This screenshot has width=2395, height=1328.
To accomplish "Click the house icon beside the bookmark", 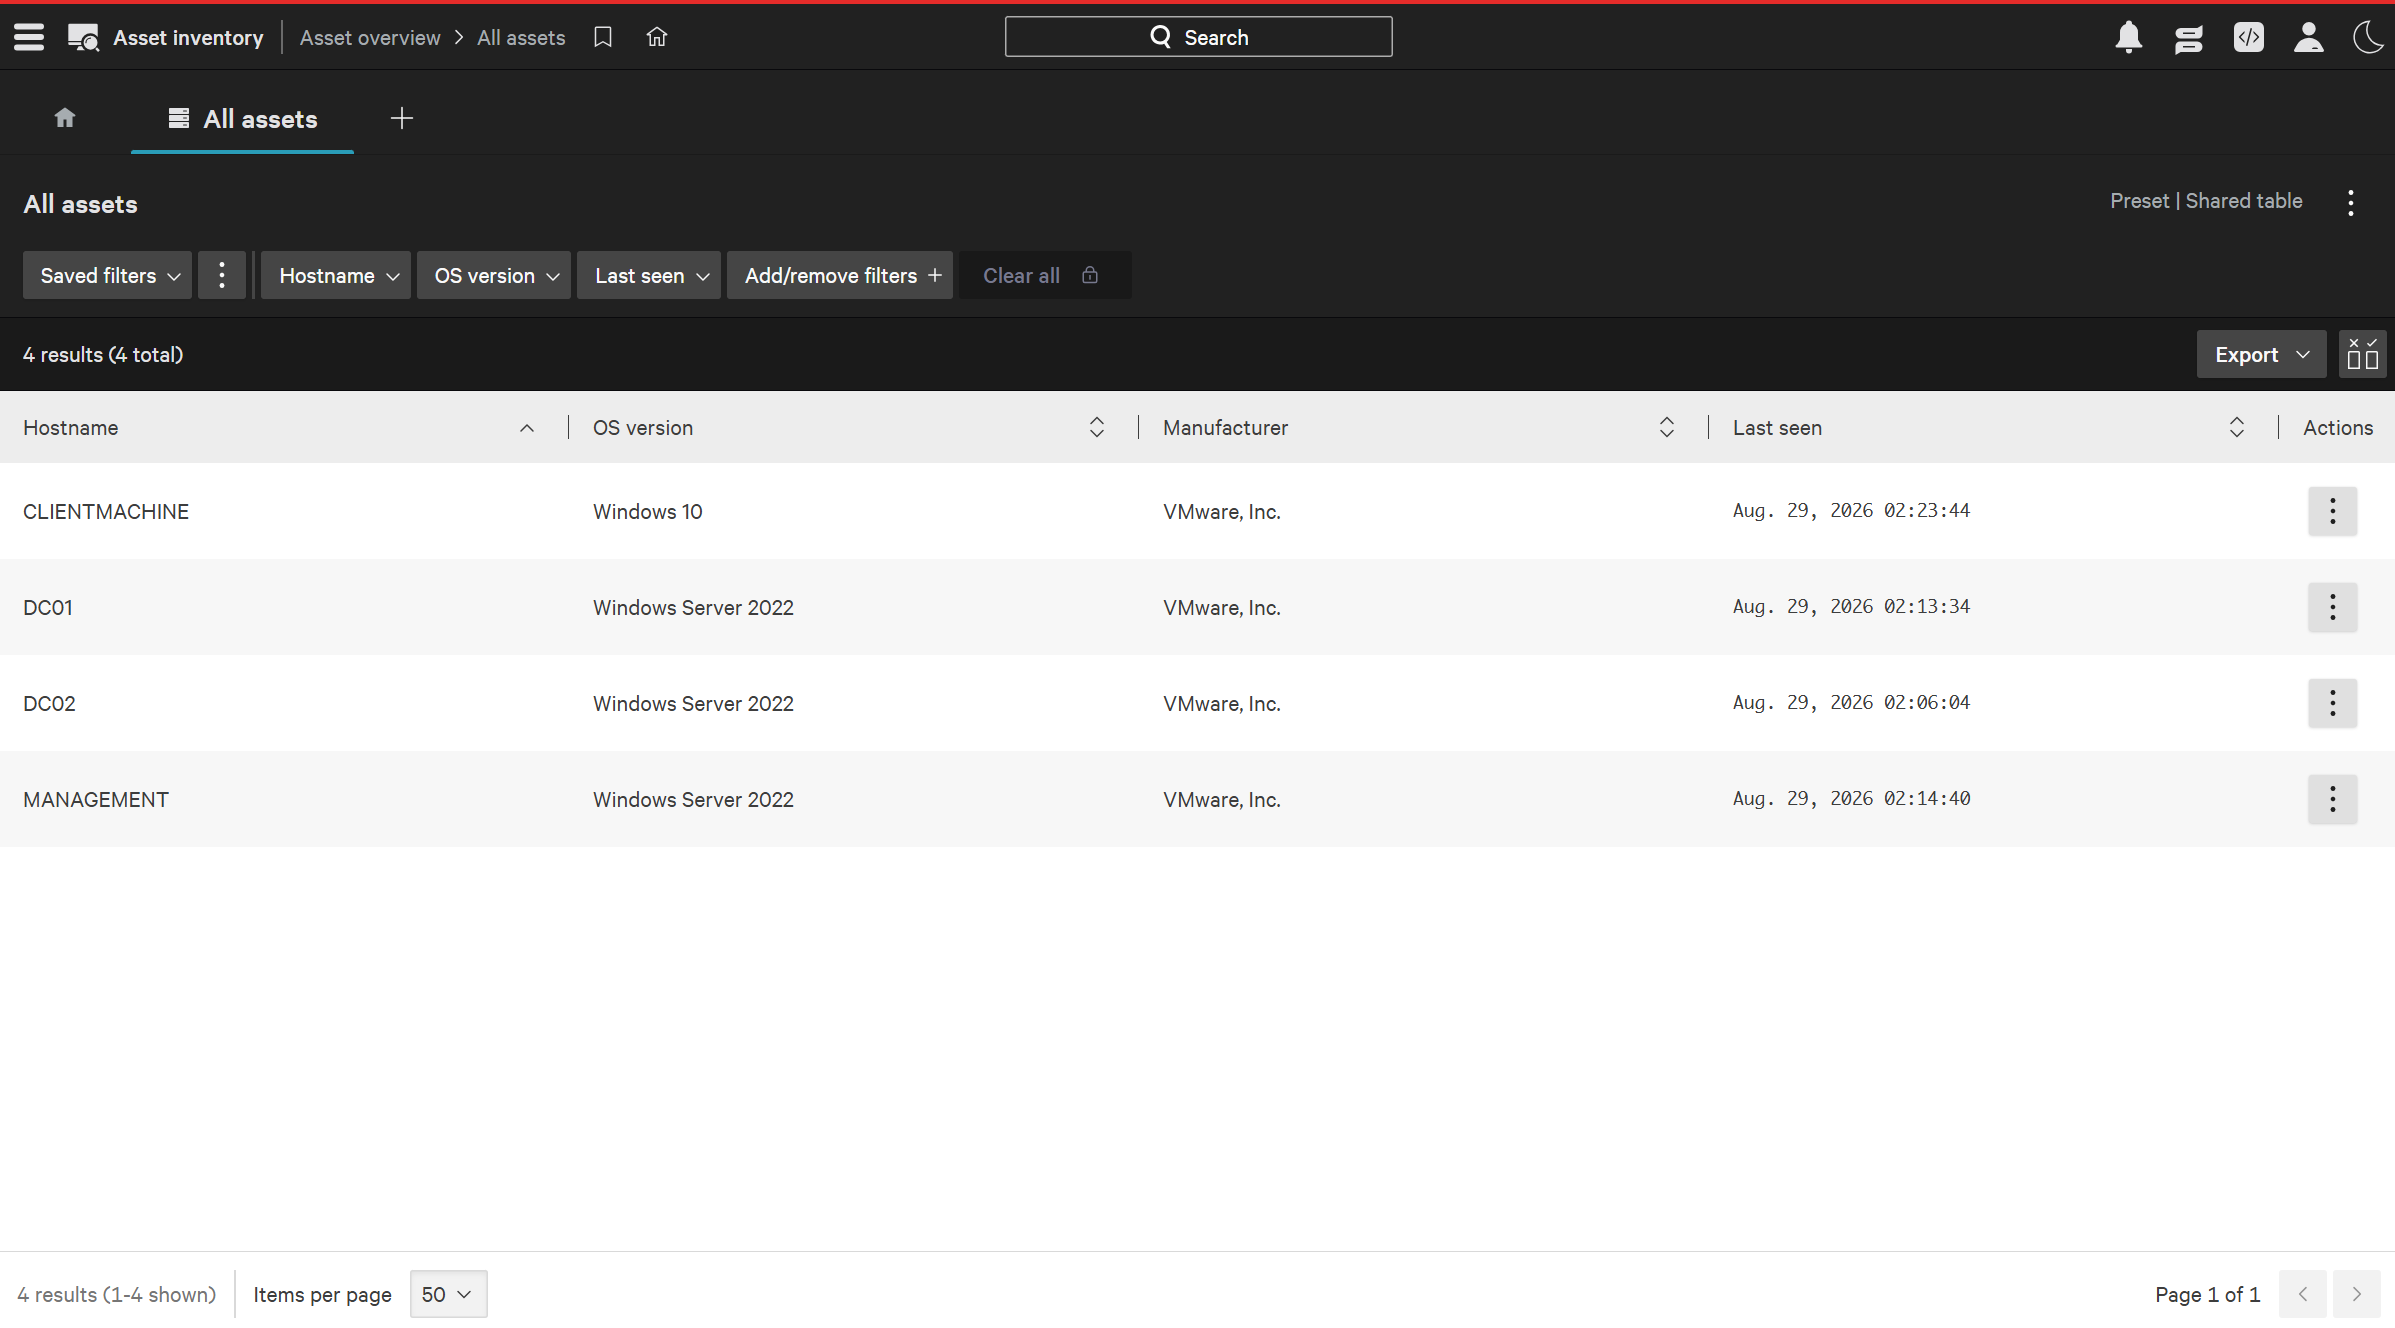I will coord(657,37).
